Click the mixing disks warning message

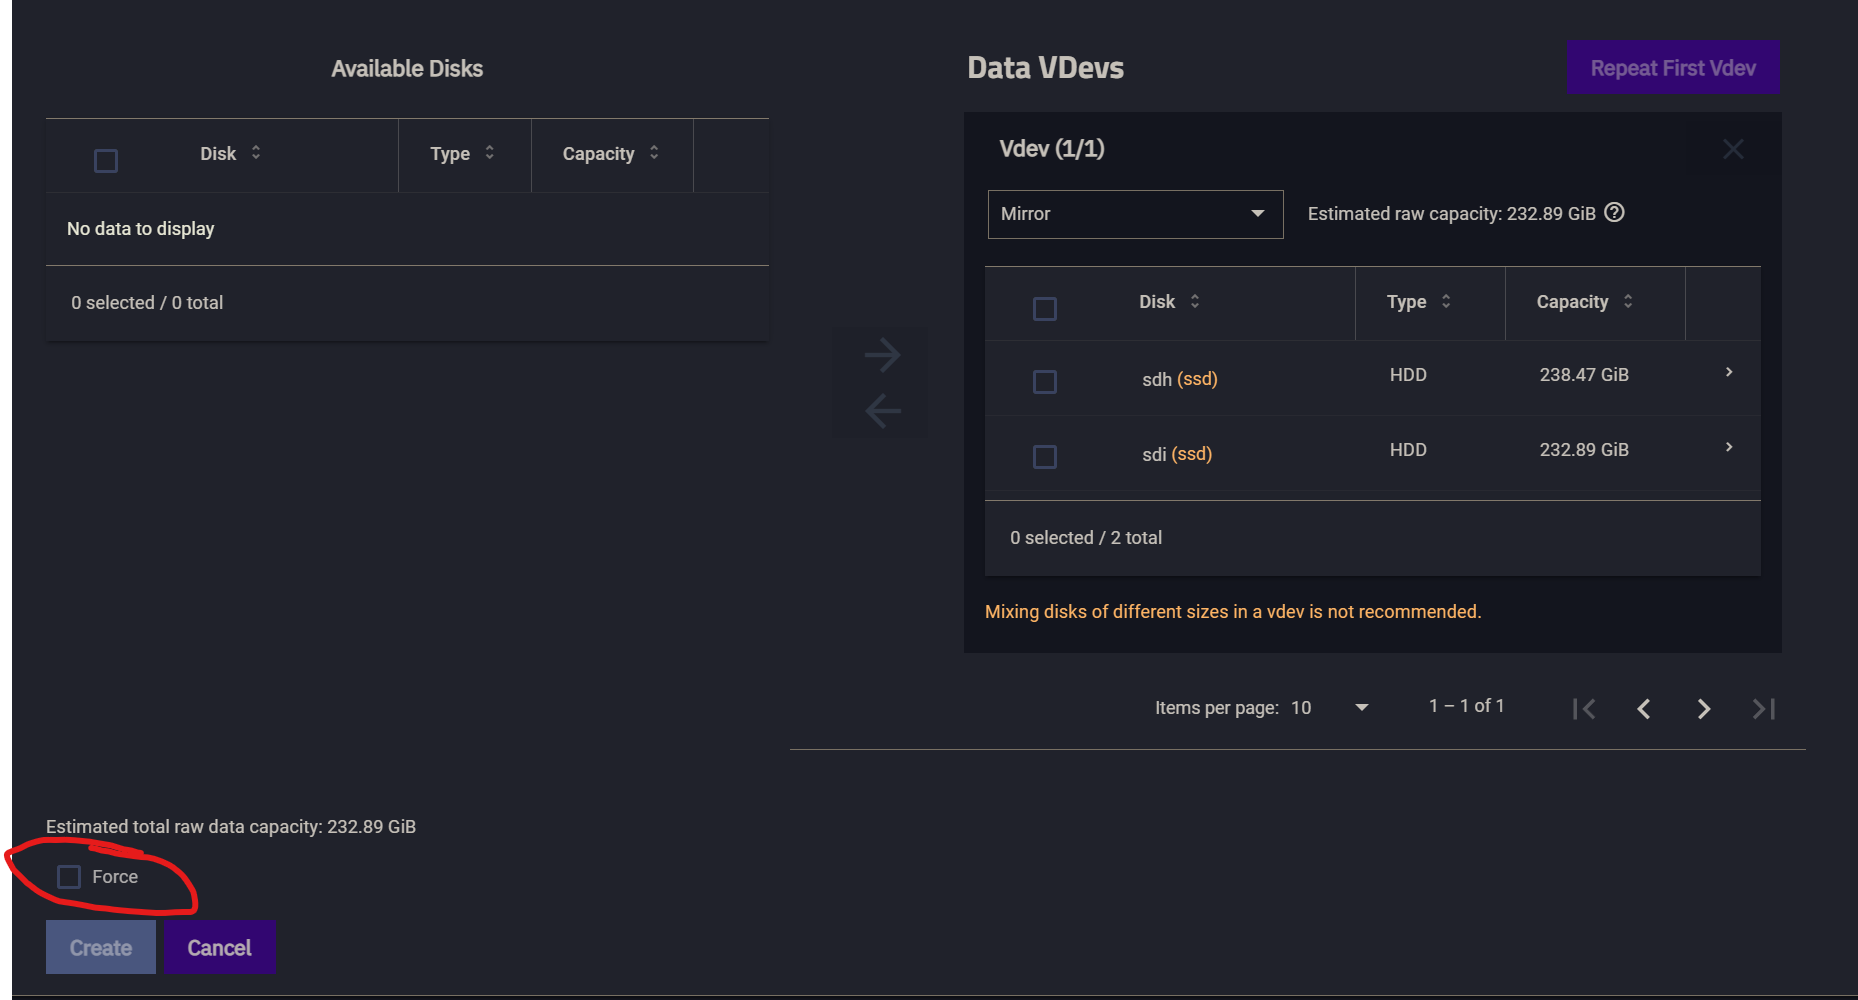tap(1233, 612)
